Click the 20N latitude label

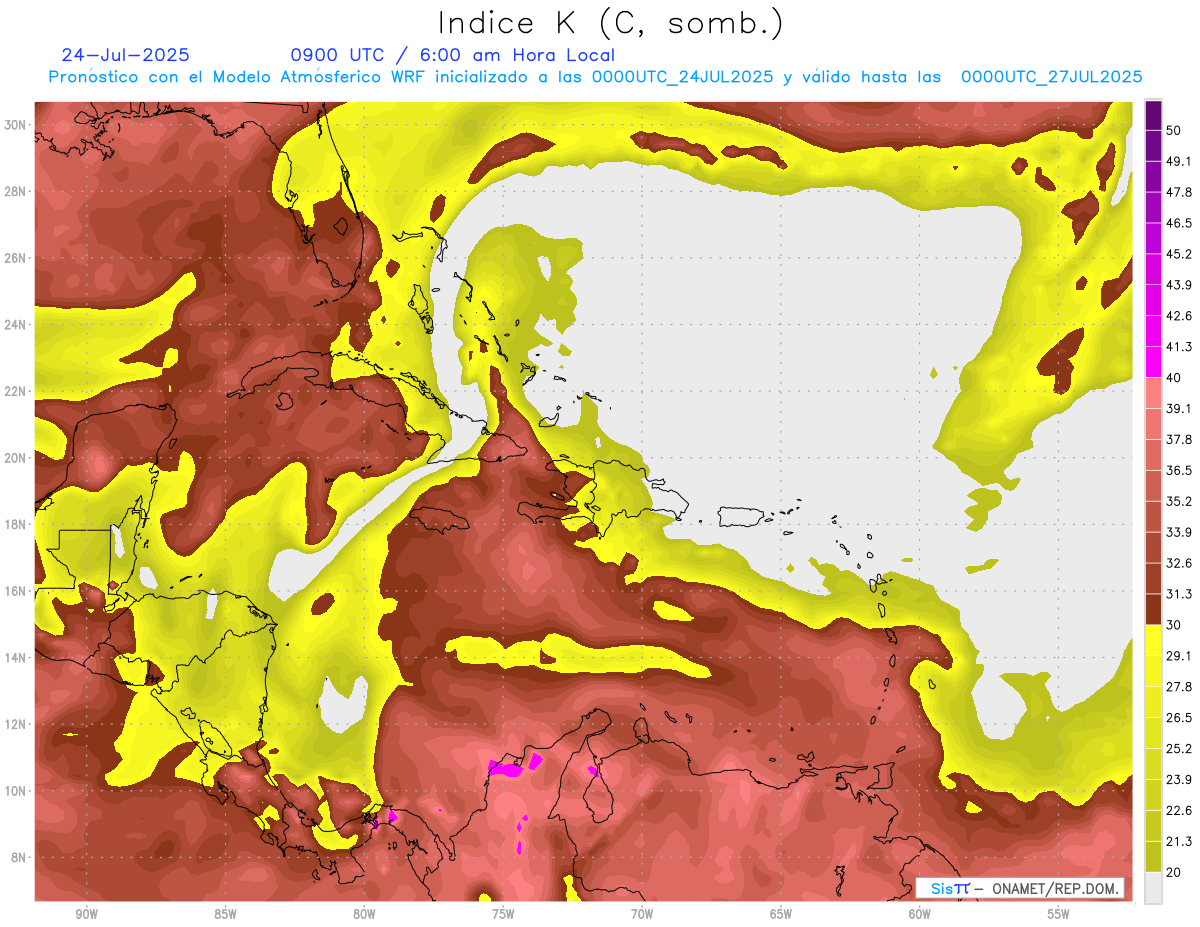[15, 458]
